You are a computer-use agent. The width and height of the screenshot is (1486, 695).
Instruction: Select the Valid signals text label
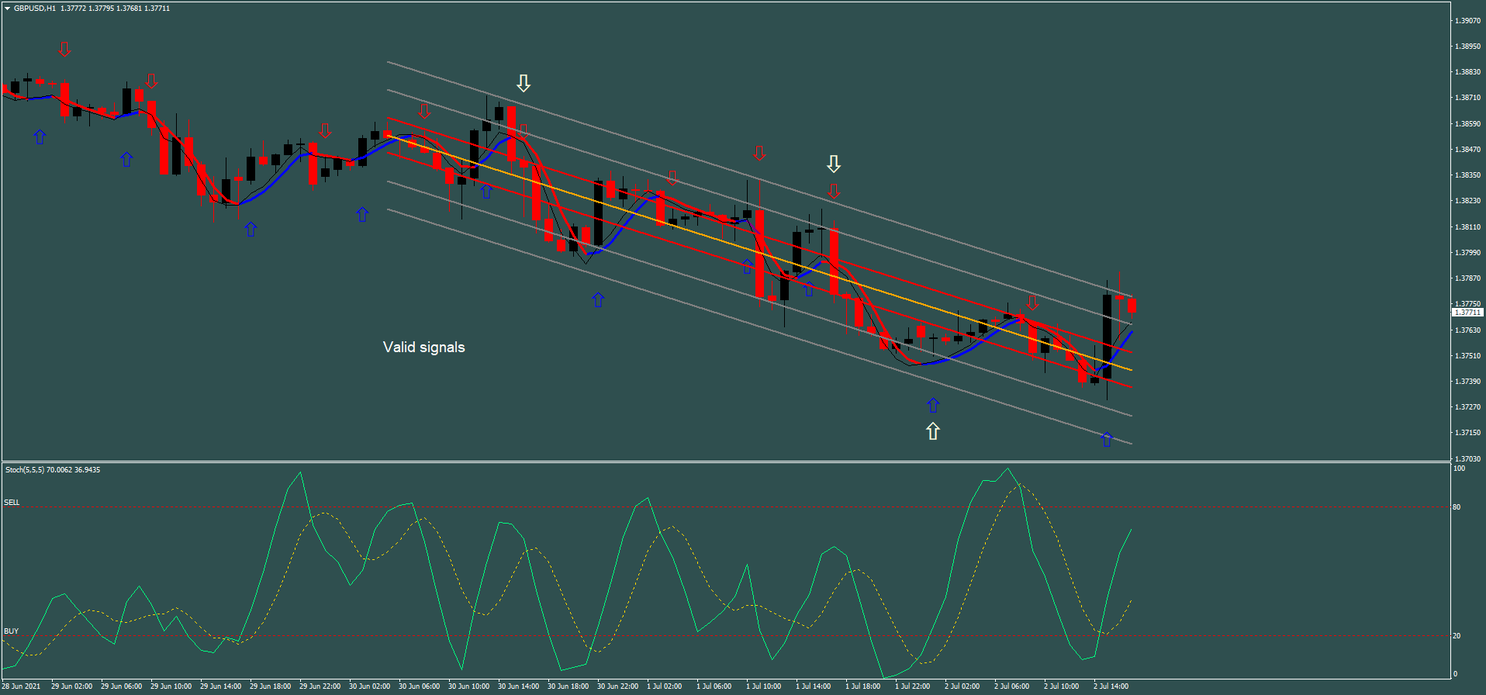pos(422,347)
